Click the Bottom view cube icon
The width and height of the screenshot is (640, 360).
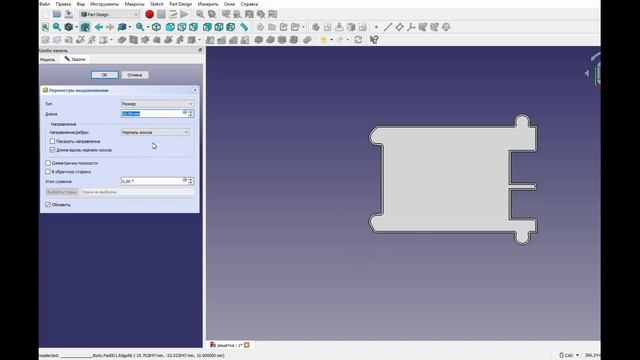[219, 27]
